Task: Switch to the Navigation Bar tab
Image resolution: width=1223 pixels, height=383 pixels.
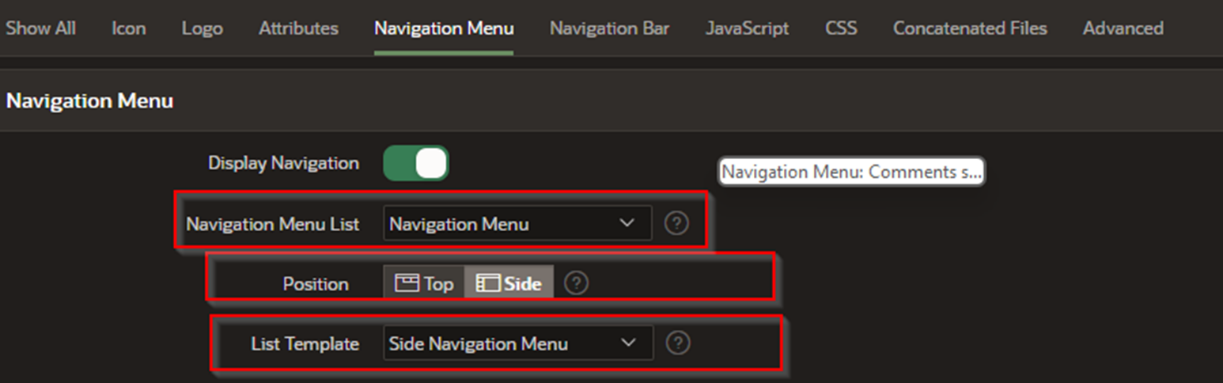Action: click(610, 28)
